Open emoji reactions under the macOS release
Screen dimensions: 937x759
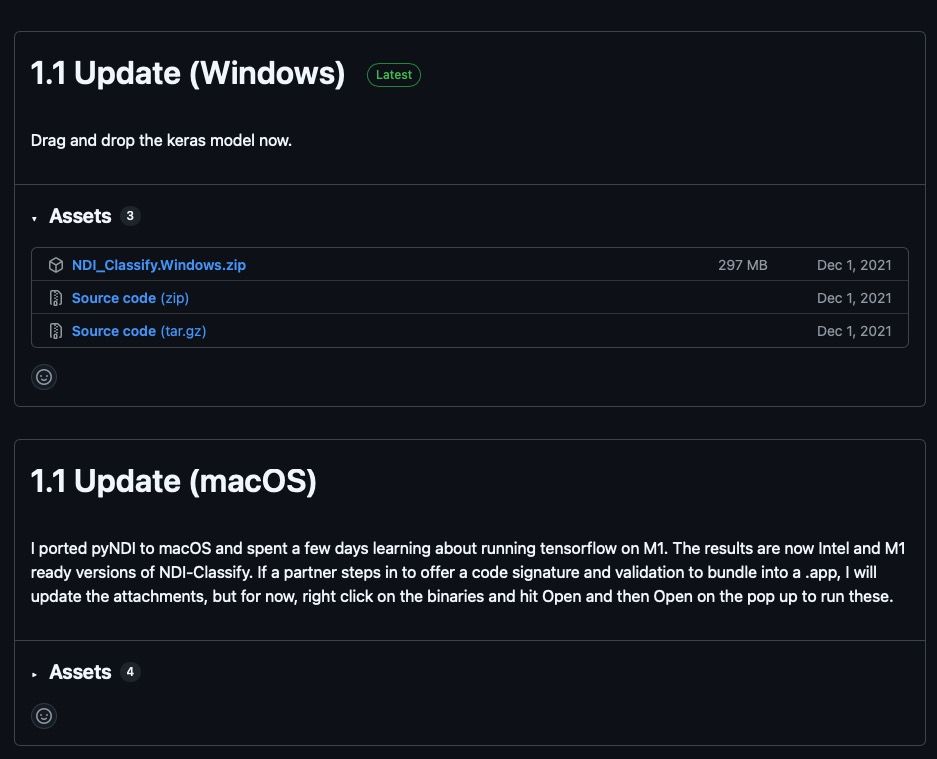(44, 716)
